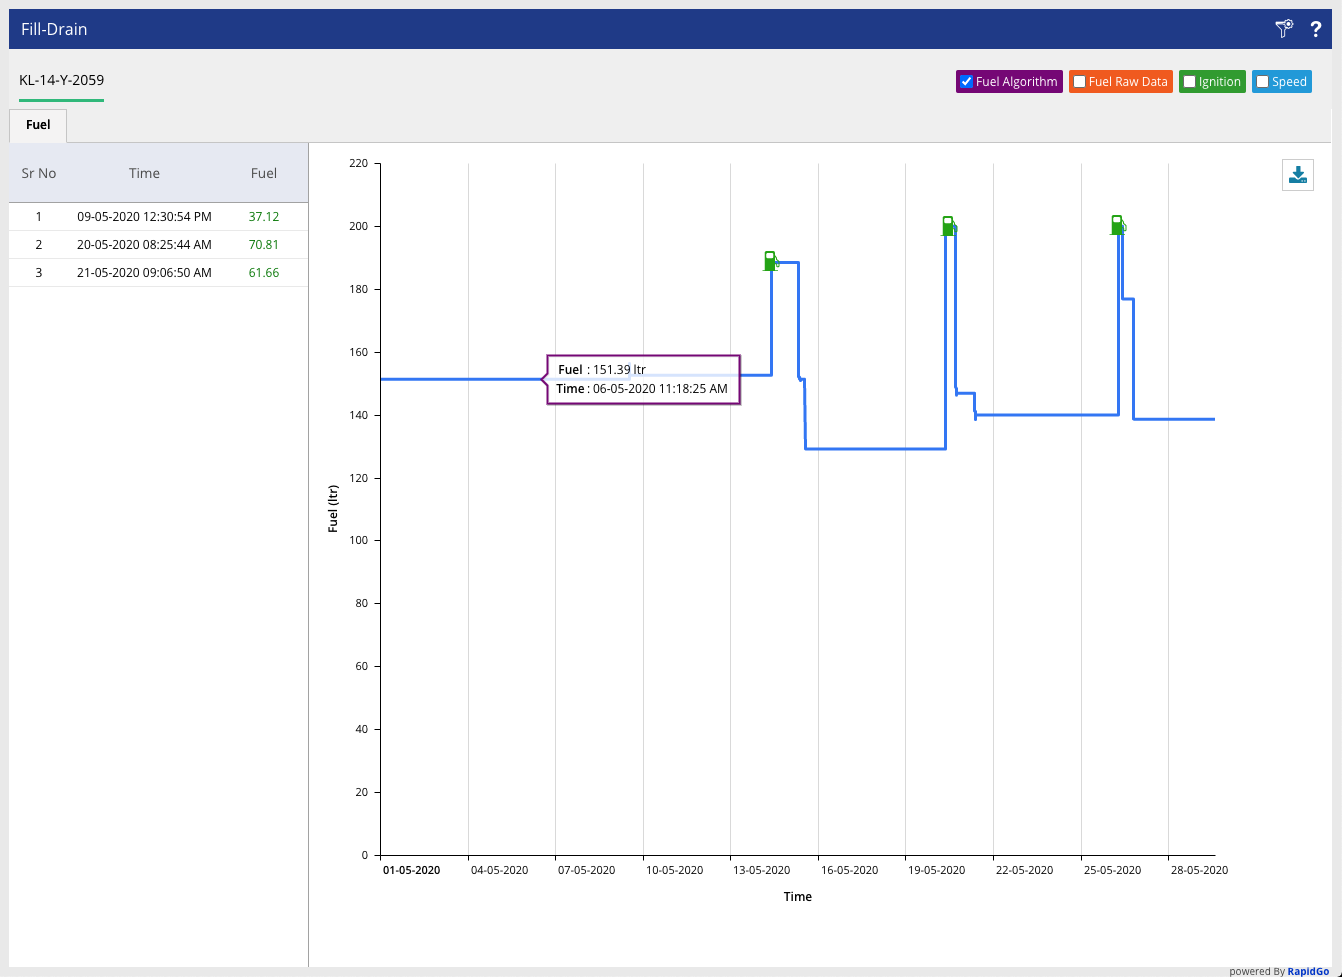Select the KL-14-Y-2059 vehicle tab
This screenshot has width=1342, height=977.
[60, 81]
